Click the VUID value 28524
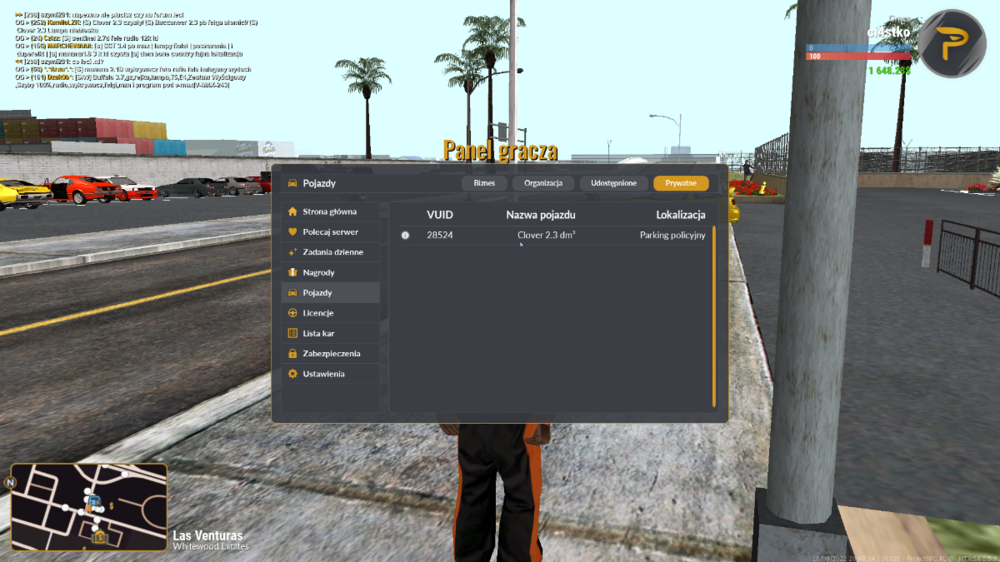 click(x=440, y=235)
